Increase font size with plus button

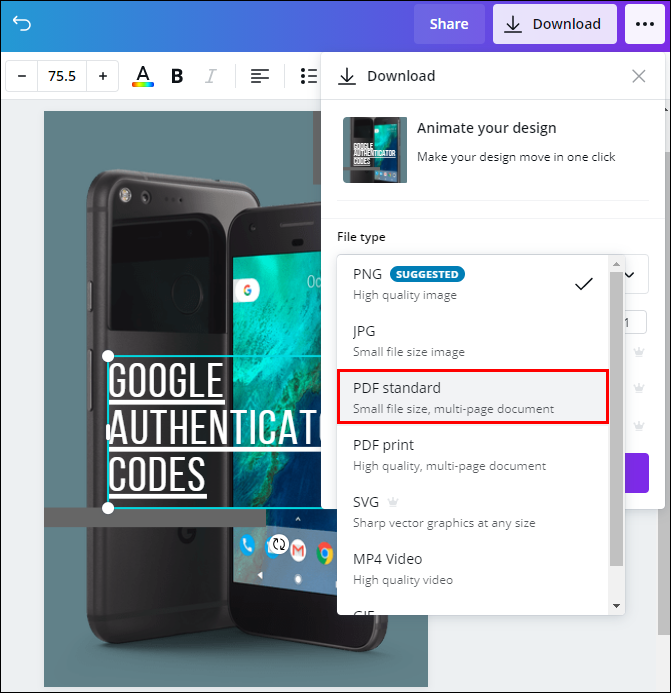[x=103, y=76]
